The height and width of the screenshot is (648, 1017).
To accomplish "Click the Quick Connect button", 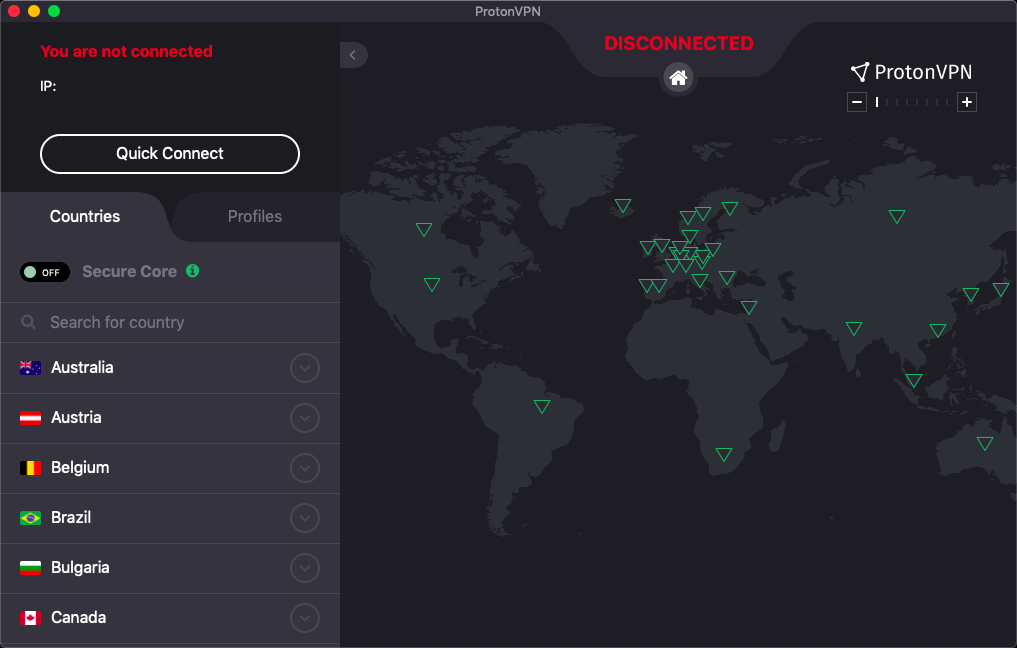I will (170, 154).
